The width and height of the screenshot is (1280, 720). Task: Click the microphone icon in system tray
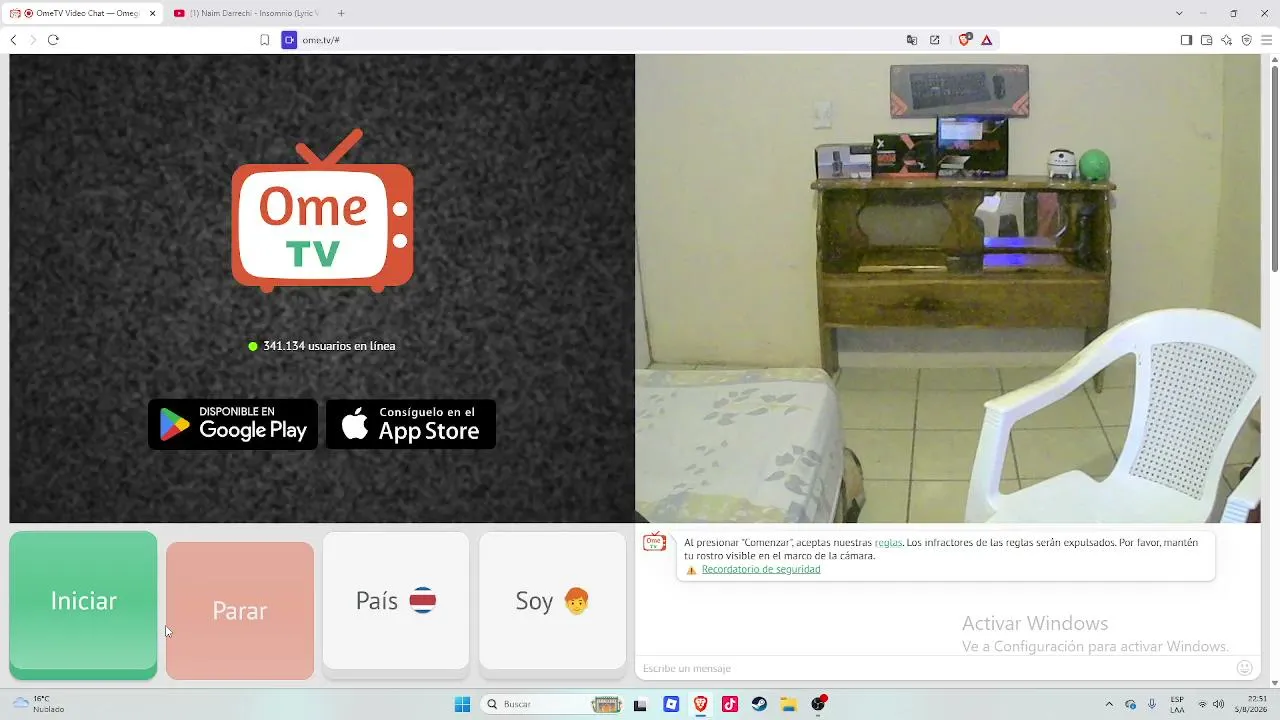pyautogui.click(x=1152, y=704)
